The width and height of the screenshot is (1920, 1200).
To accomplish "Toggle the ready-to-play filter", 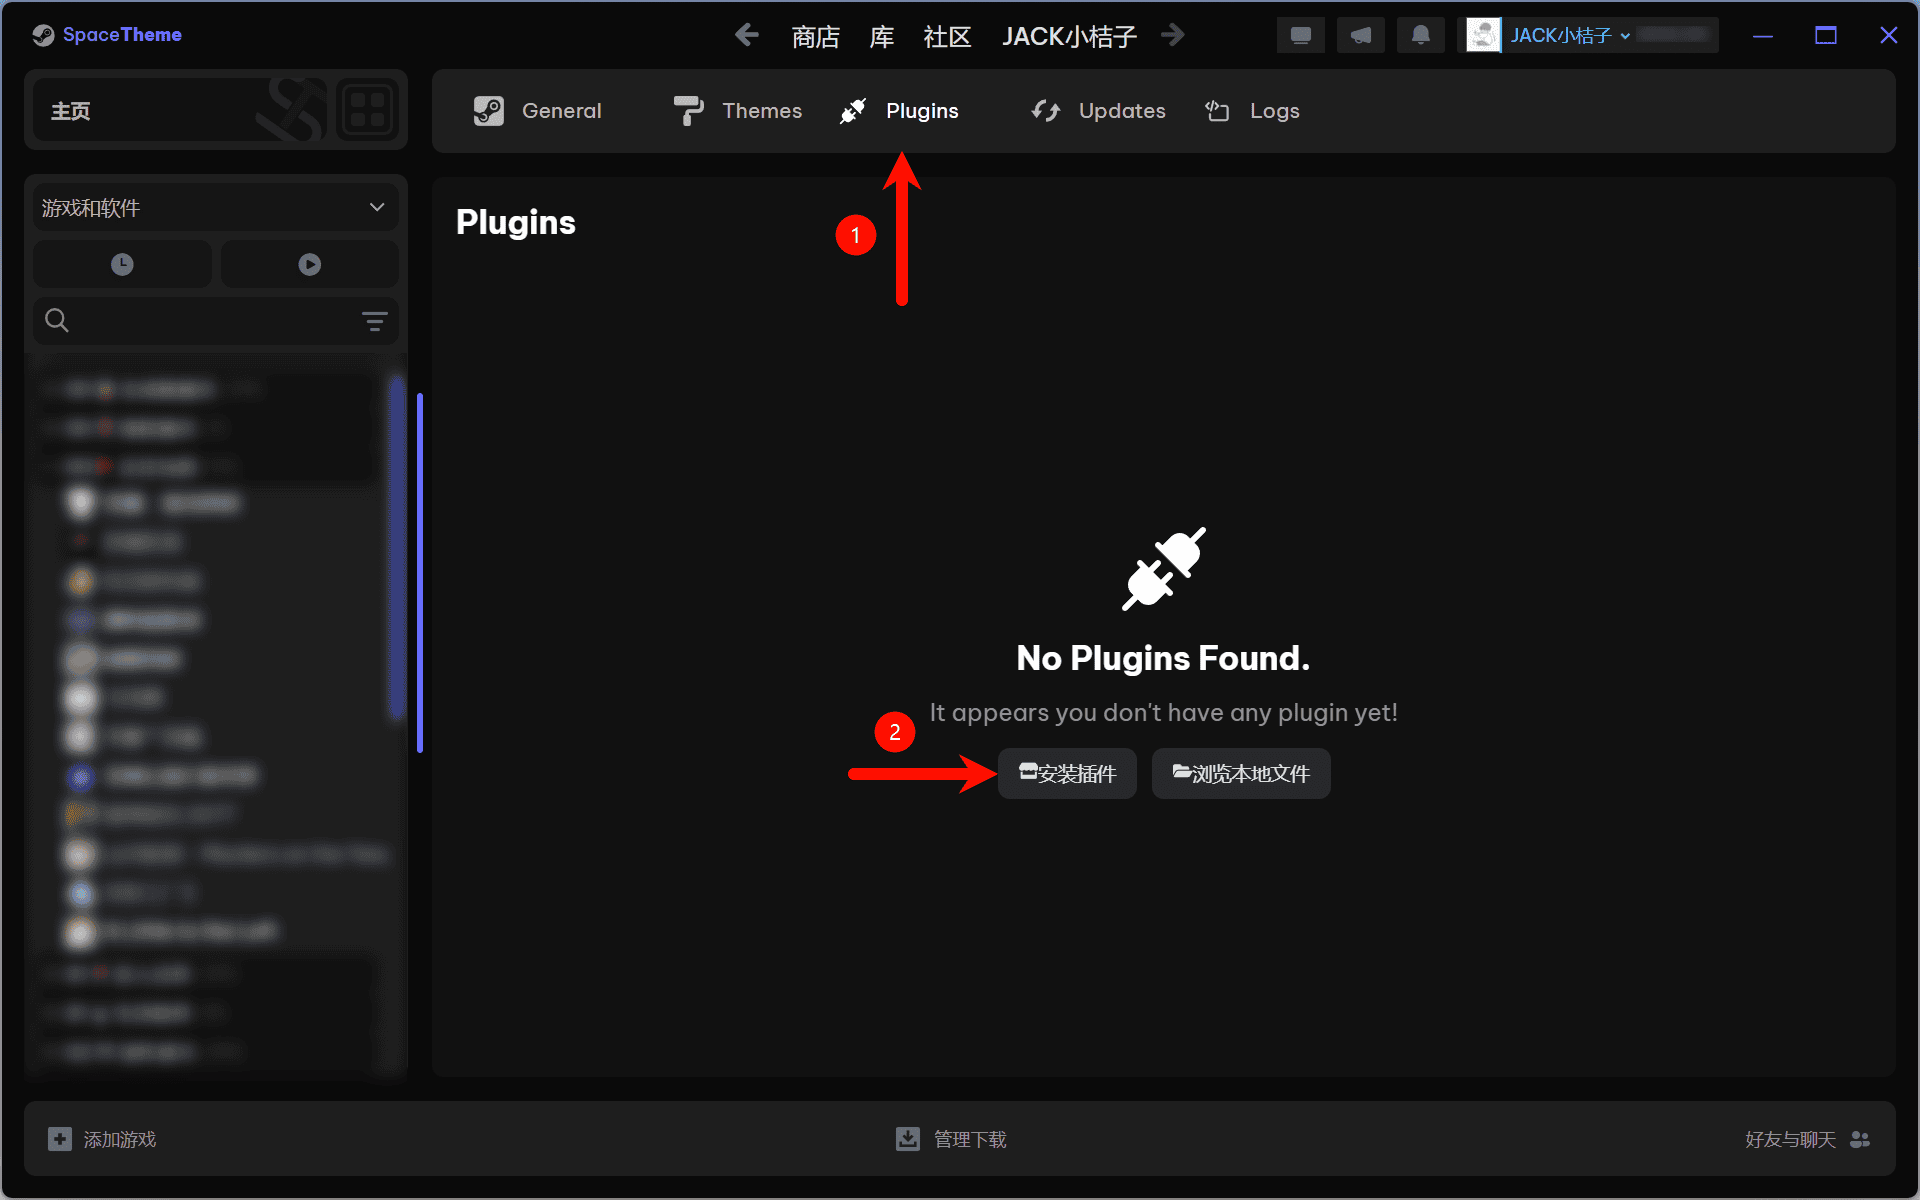I will tap(309, 264).
